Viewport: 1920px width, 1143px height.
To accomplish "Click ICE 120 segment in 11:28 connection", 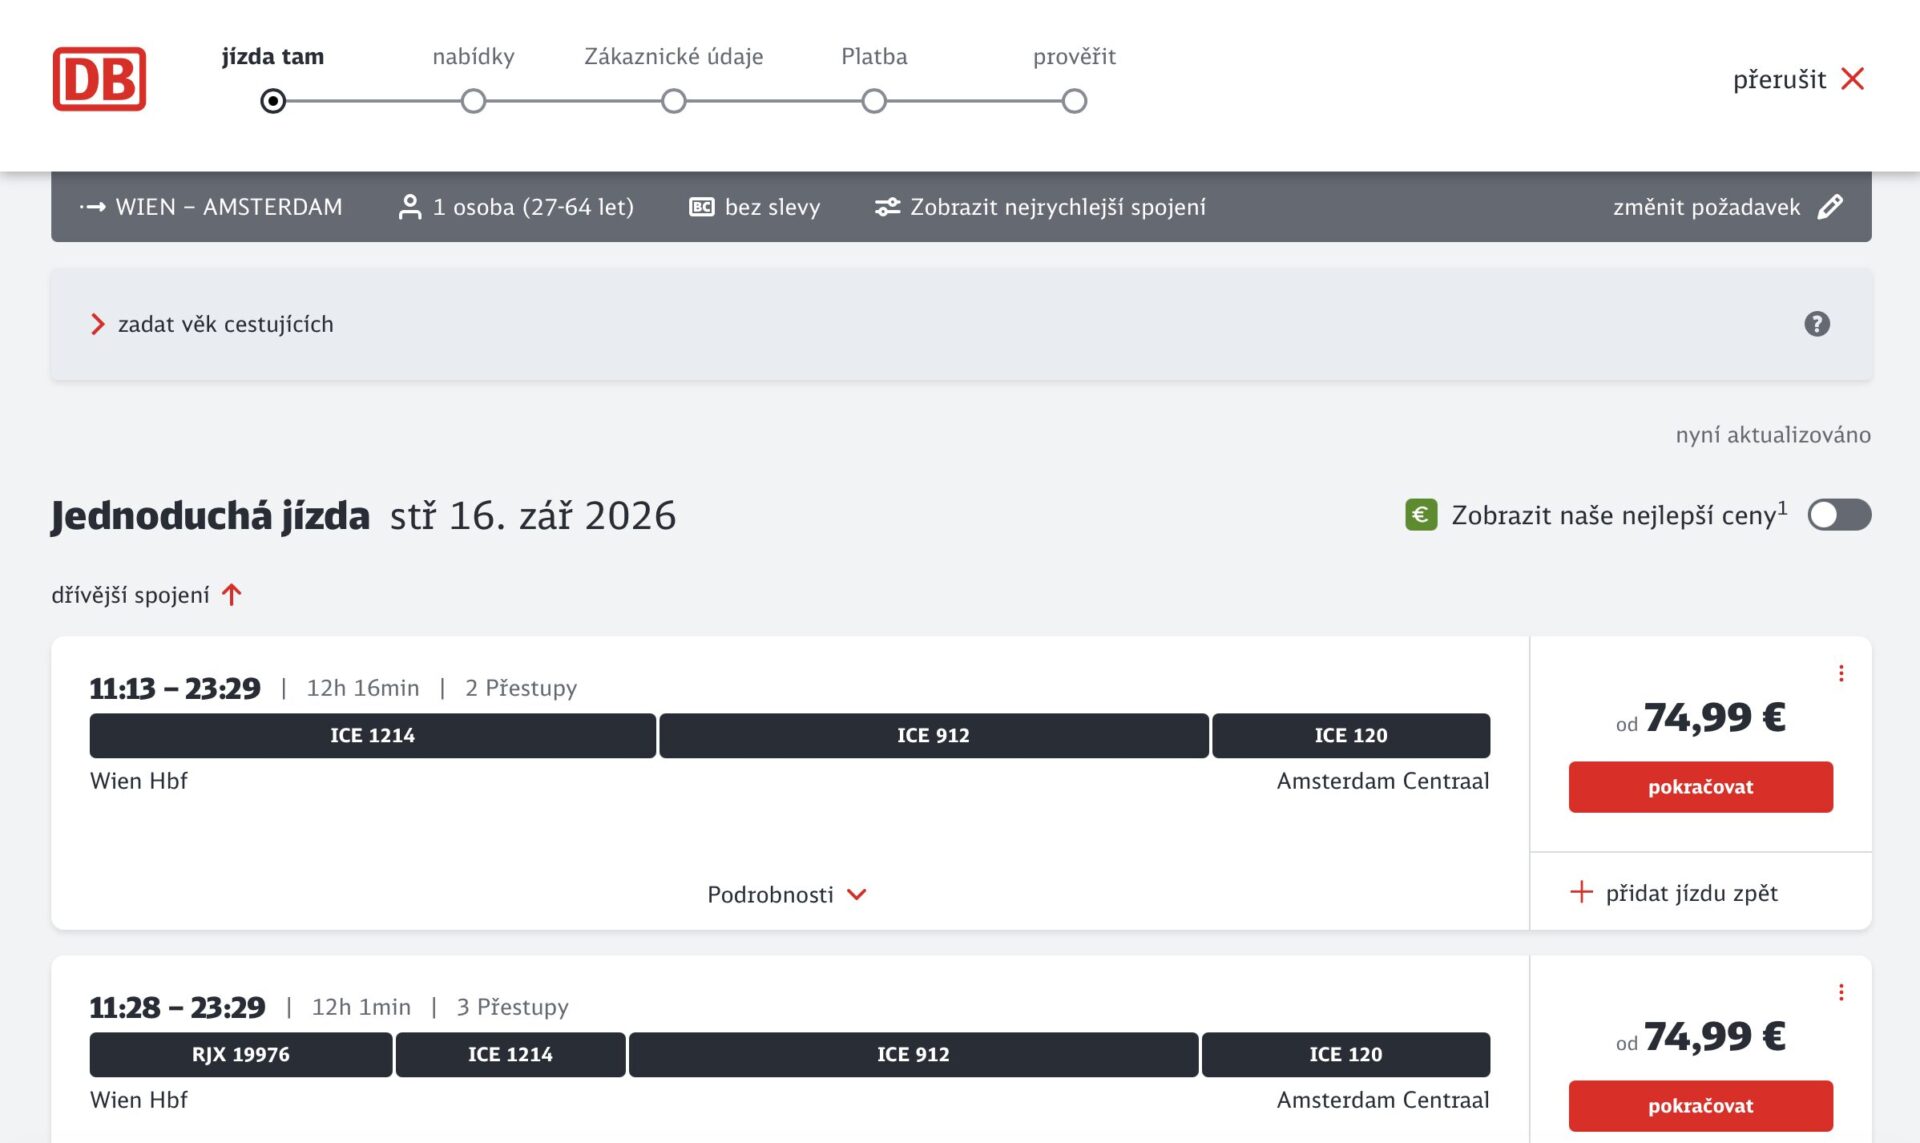I will coord(1346,1055).
